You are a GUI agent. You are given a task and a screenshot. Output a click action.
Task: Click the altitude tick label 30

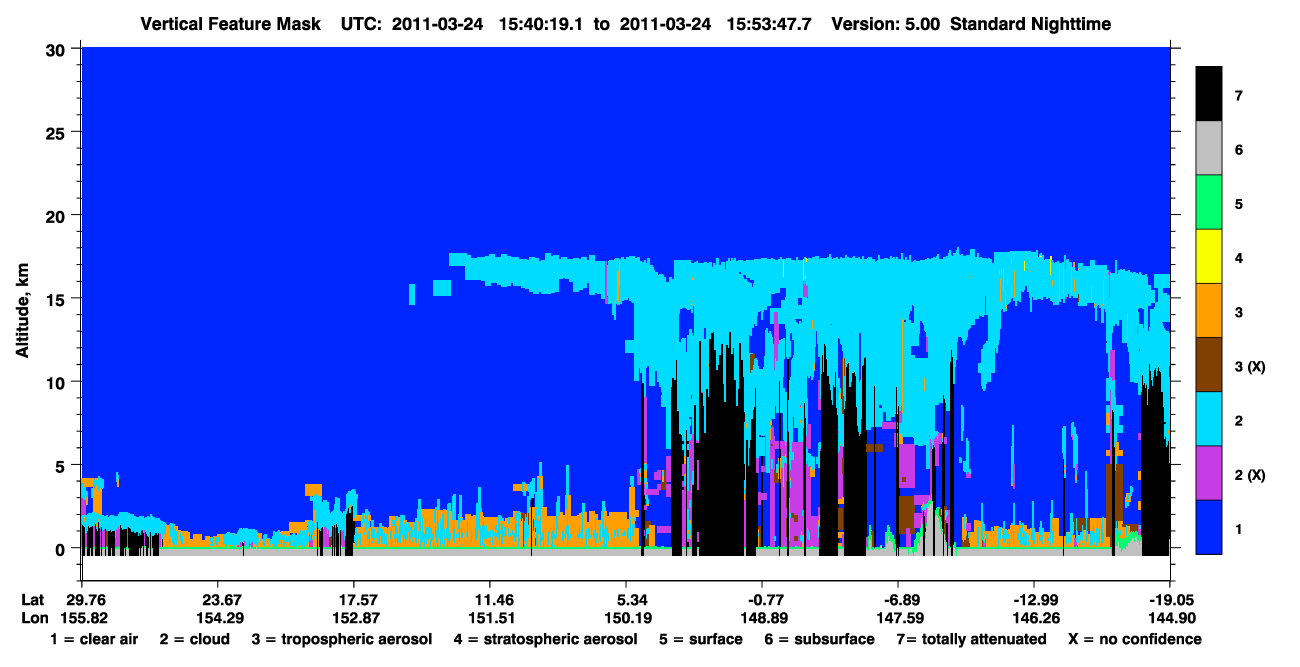[x=58, y=48]
